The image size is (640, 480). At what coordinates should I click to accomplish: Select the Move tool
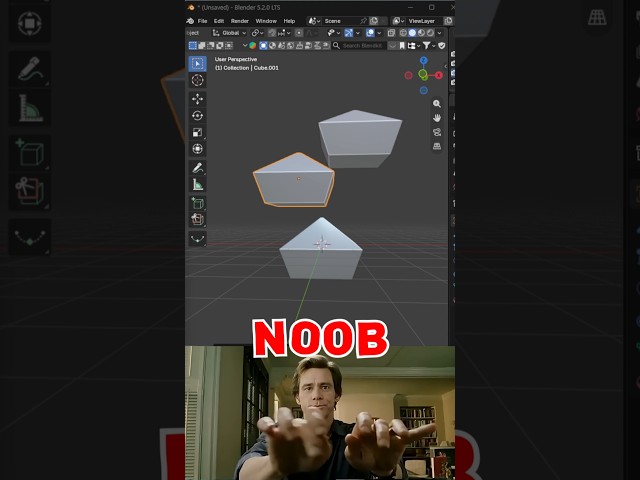[x=198, y=99]
